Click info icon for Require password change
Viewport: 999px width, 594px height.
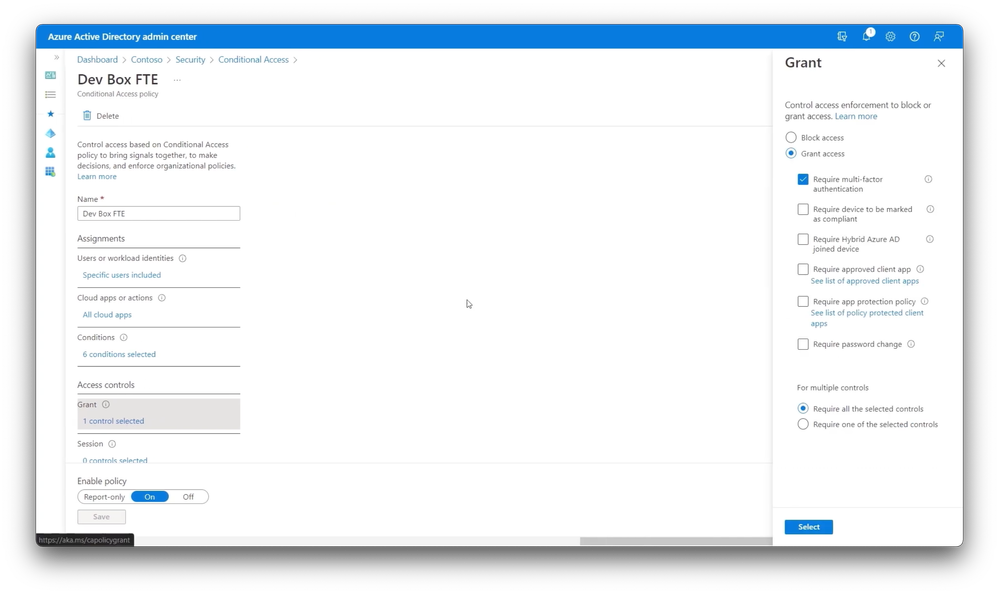point(911,344)
